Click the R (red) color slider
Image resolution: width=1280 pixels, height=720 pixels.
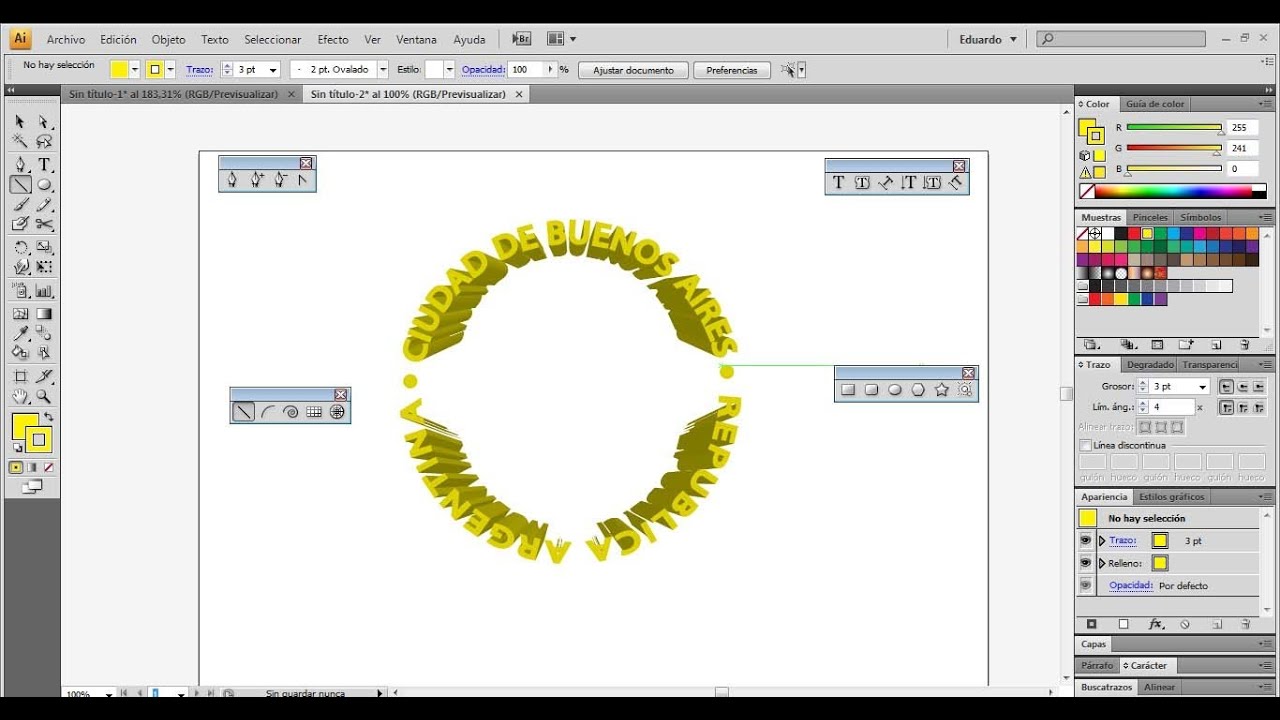(x=1174, y=128)
